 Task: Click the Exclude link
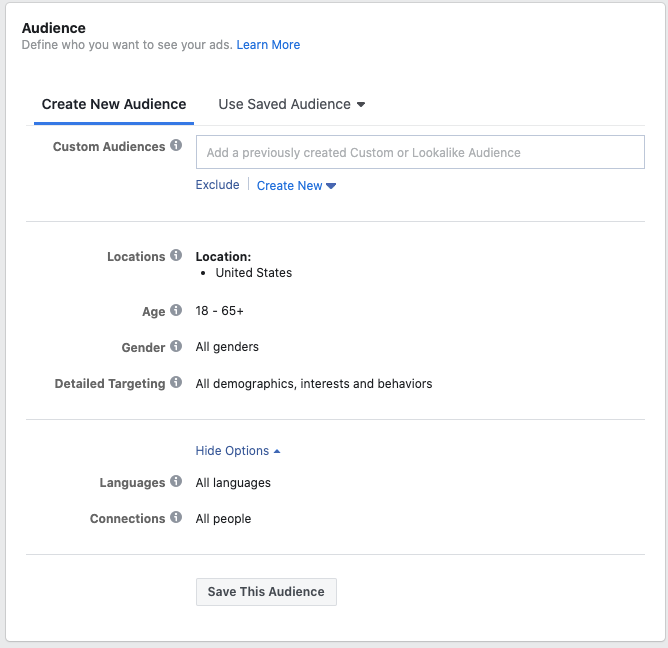point(217,185)
